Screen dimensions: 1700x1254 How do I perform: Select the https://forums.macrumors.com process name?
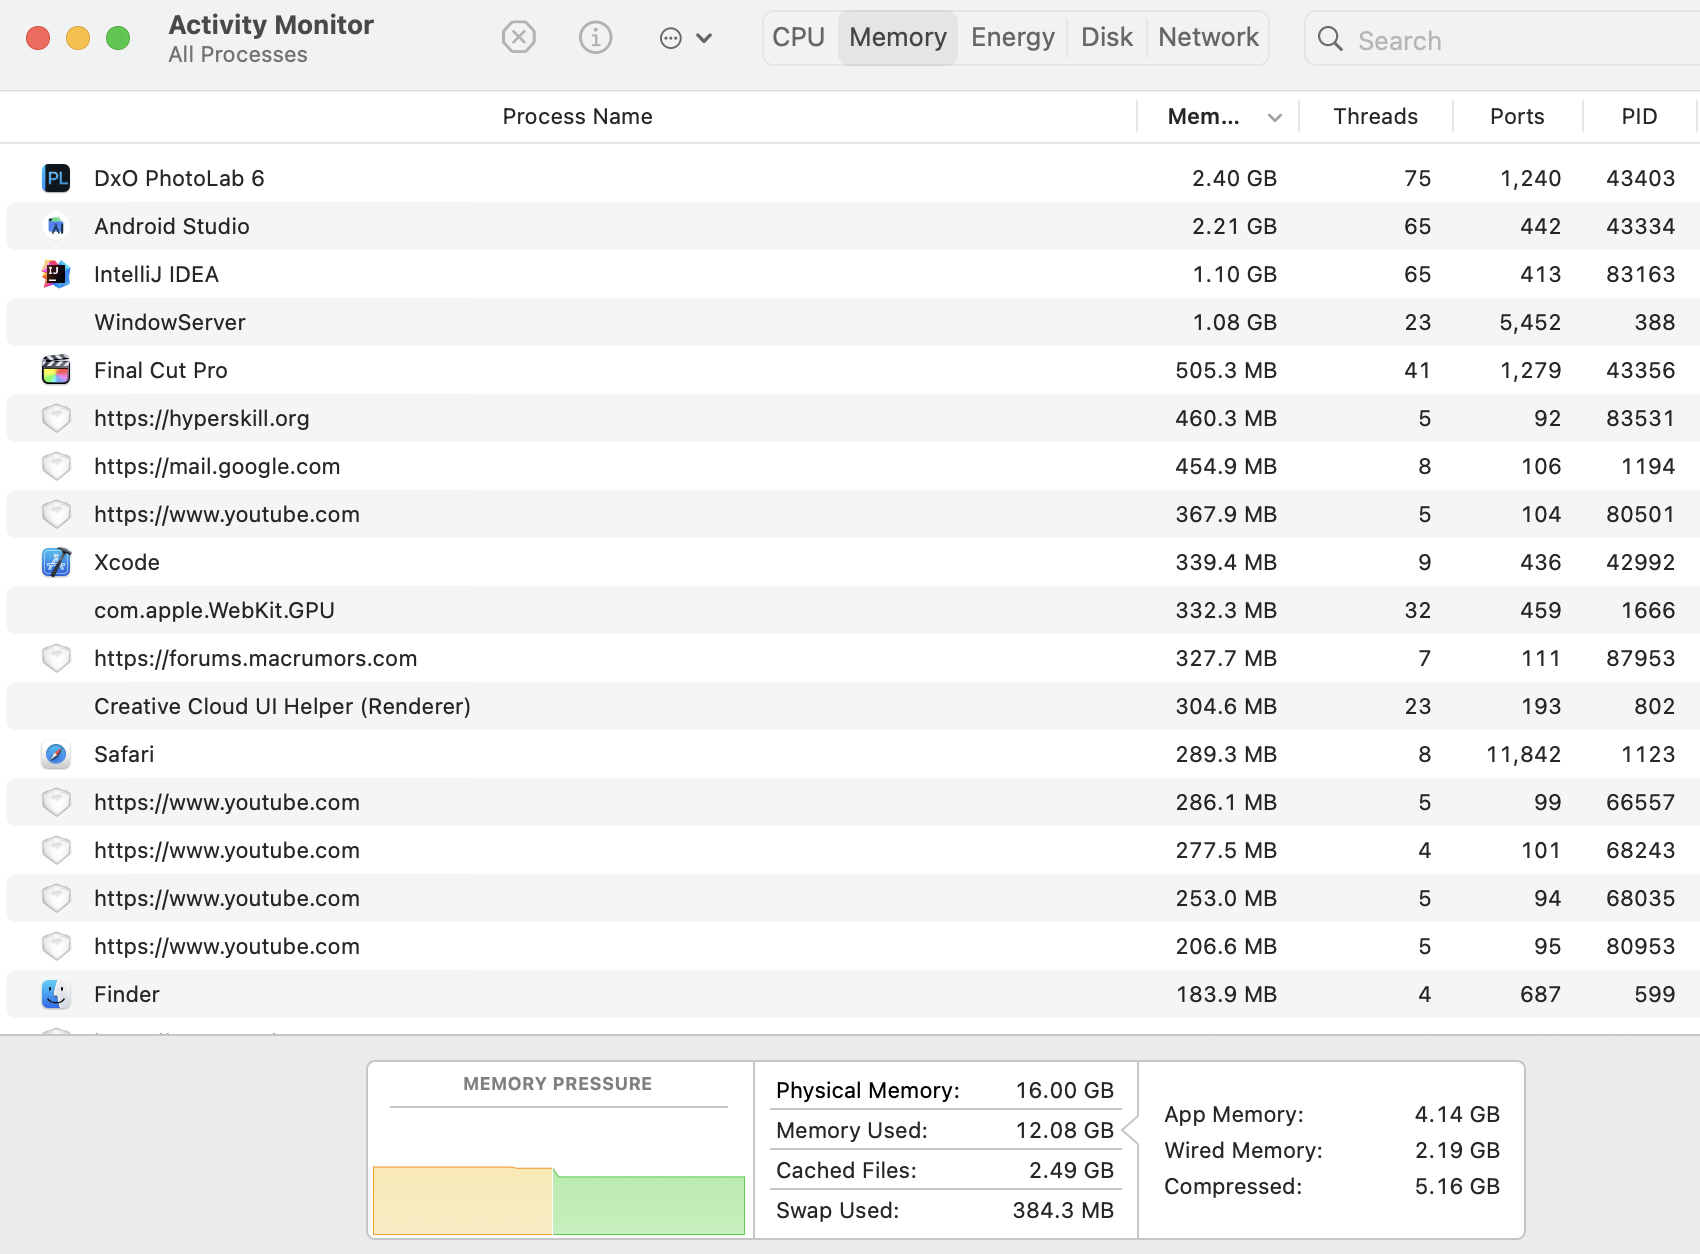click(256, 658)
